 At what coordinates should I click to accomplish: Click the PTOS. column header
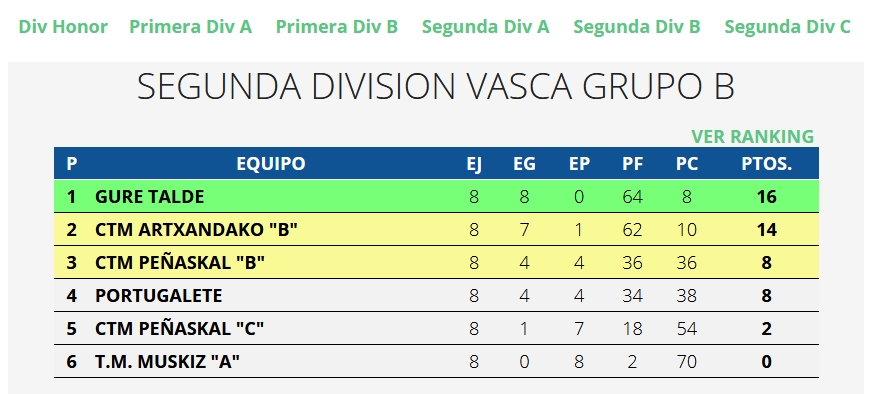[766, 164]
